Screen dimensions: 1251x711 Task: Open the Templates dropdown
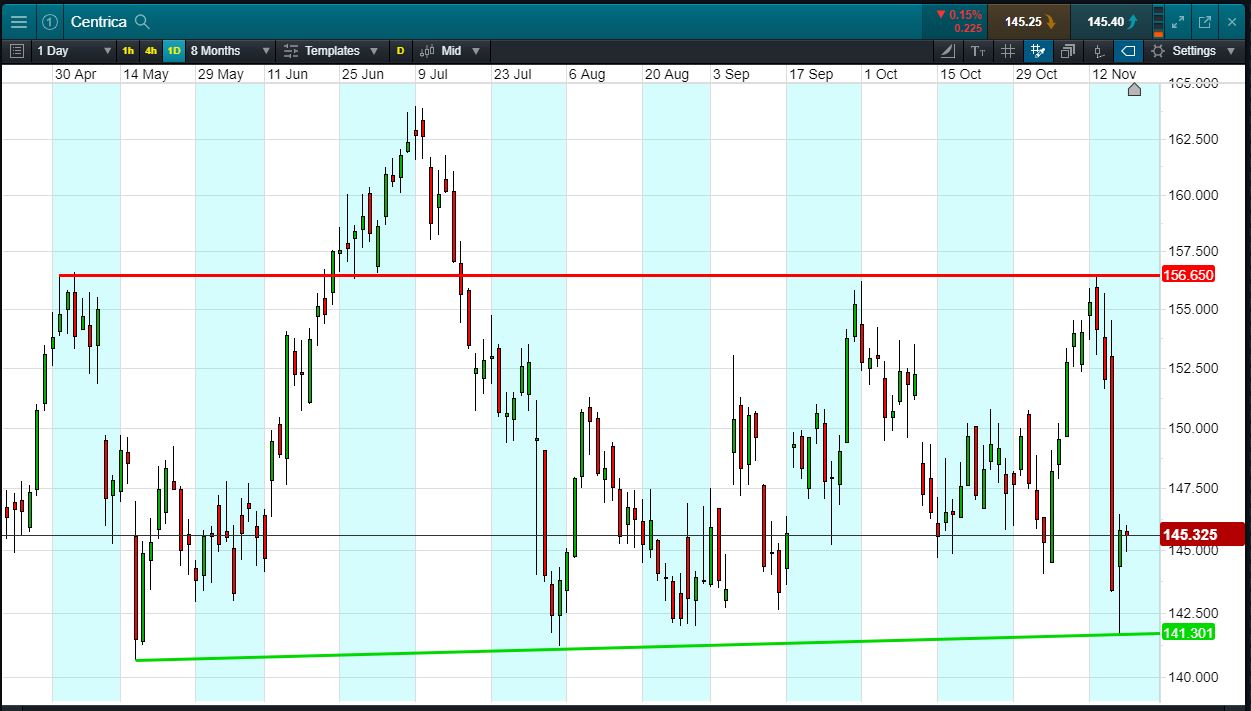click(x=330, y=50)
